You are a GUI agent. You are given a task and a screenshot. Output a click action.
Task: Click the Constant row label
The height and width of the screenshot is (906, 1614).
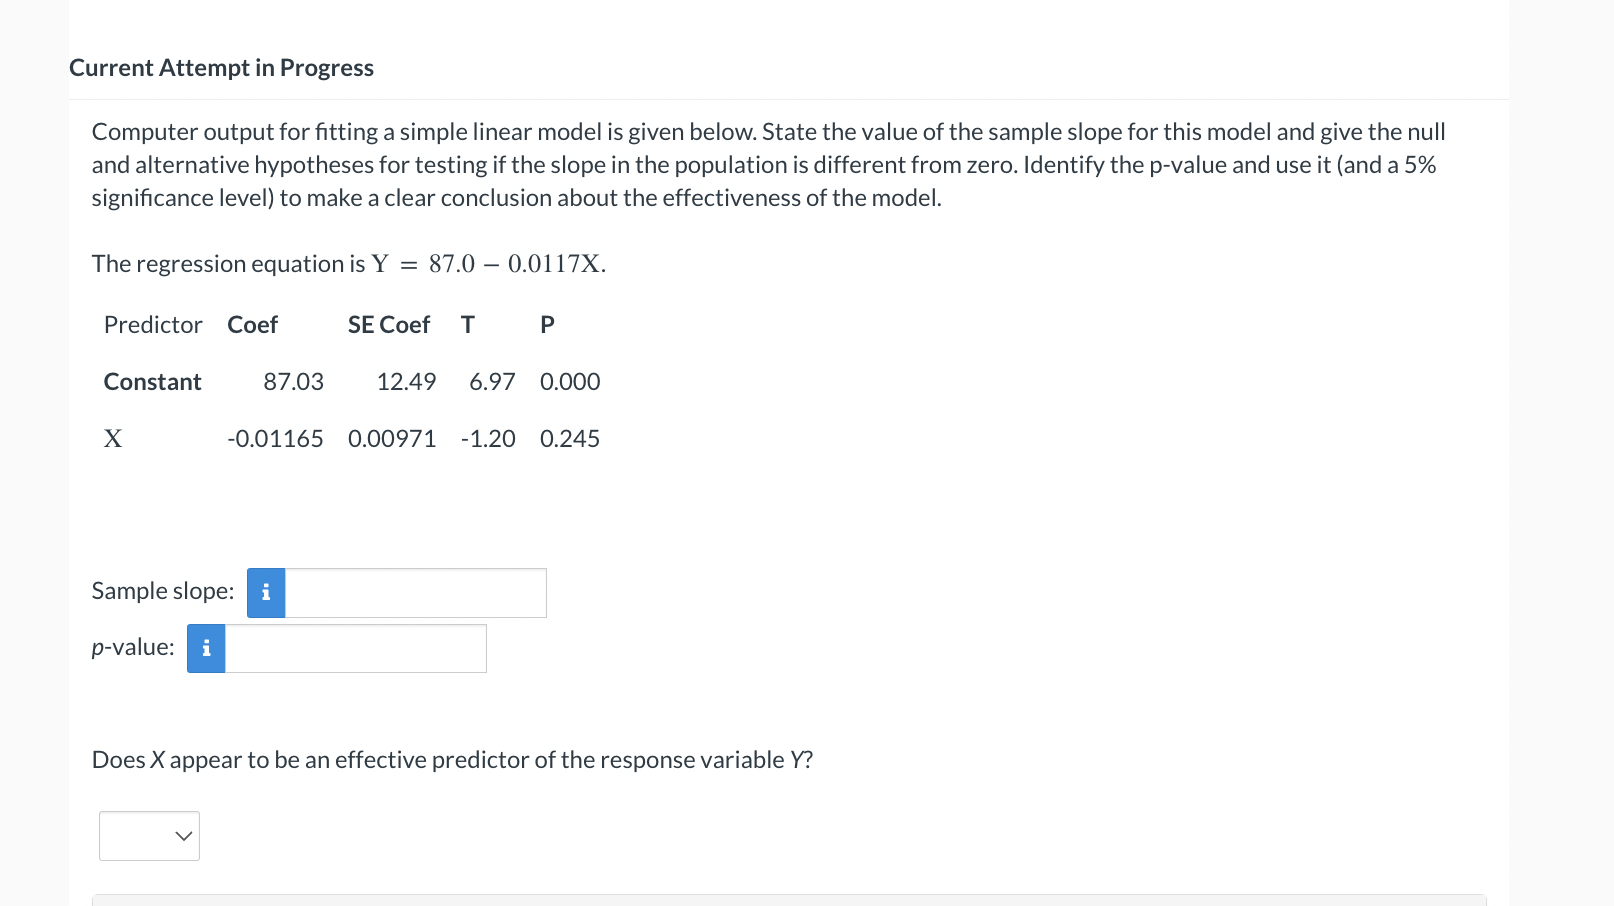tap(153, 382)
